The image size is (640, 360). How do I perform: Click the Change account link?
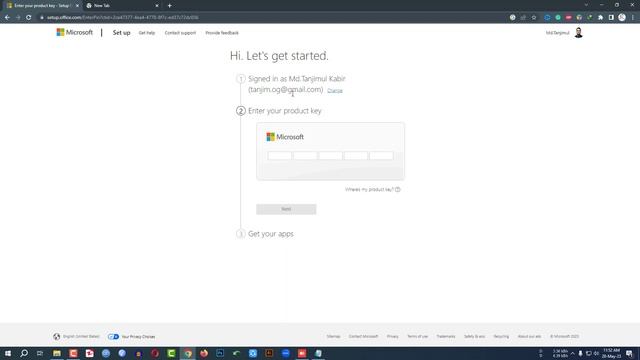(x=335, y=91)
